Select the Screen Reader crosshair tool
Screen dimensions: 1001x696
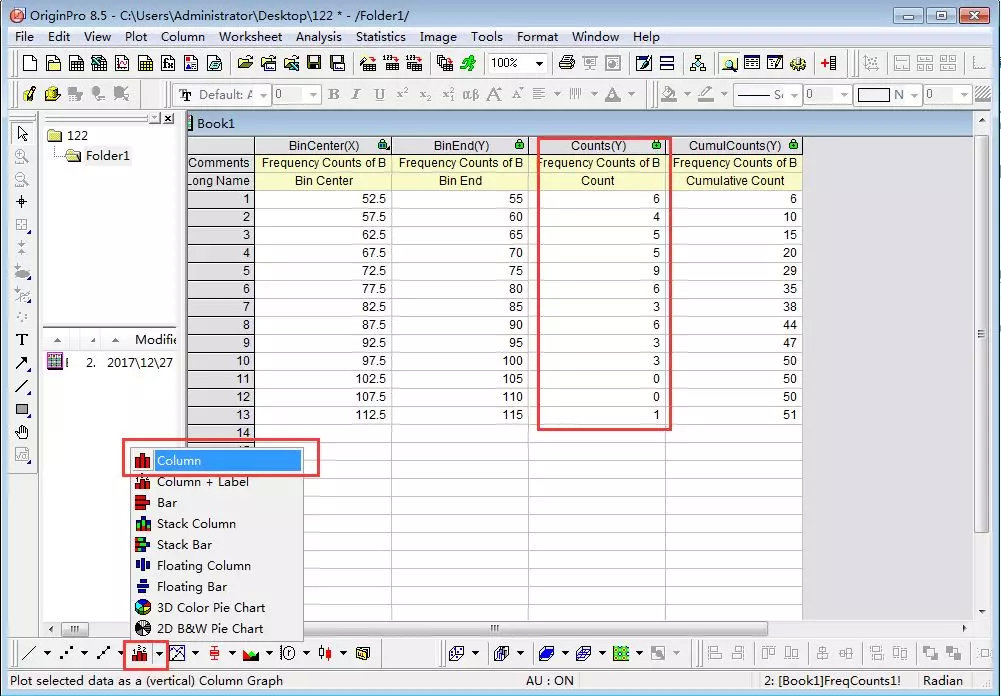(22, 202)
